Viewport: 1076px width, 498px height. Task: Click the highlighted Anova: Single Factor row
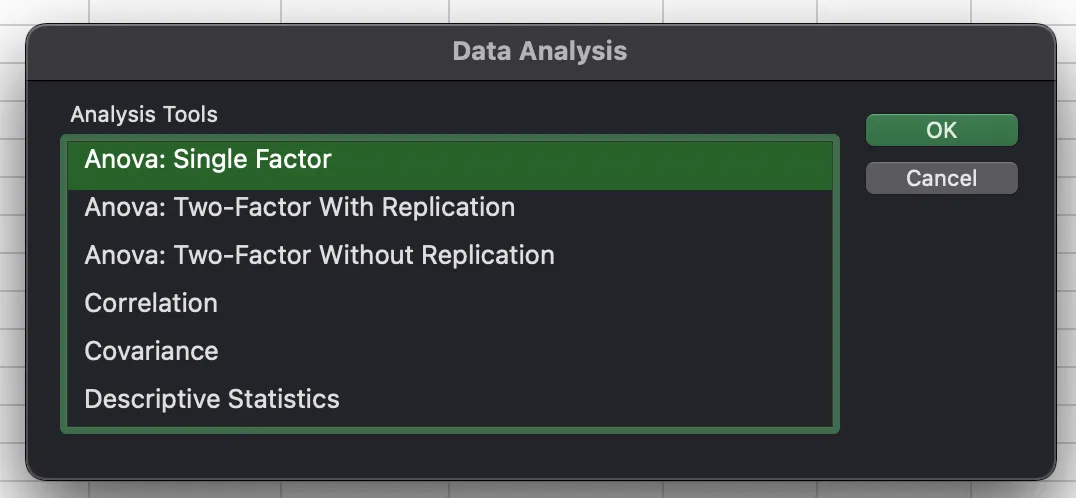coord(208,159)
